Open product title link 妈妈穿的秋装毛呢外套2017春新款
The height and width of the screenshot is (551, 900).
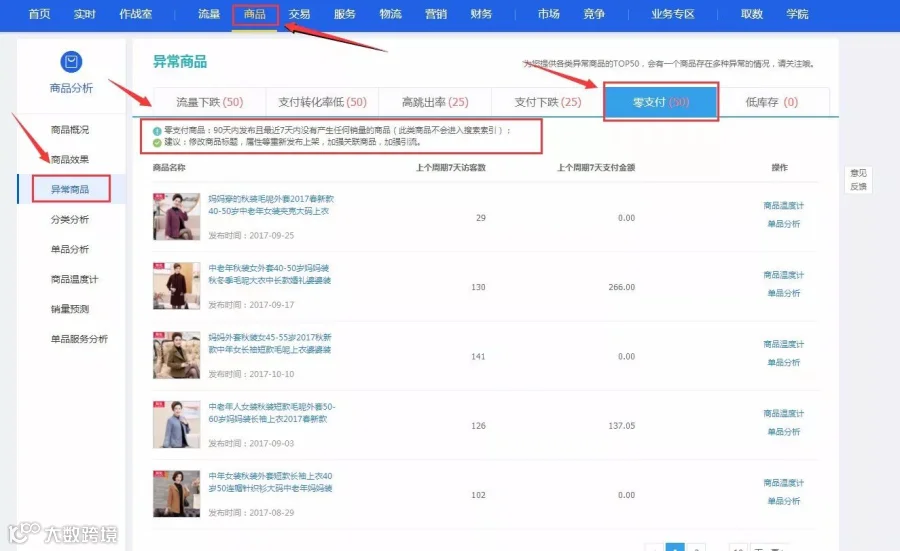(271, 199)
